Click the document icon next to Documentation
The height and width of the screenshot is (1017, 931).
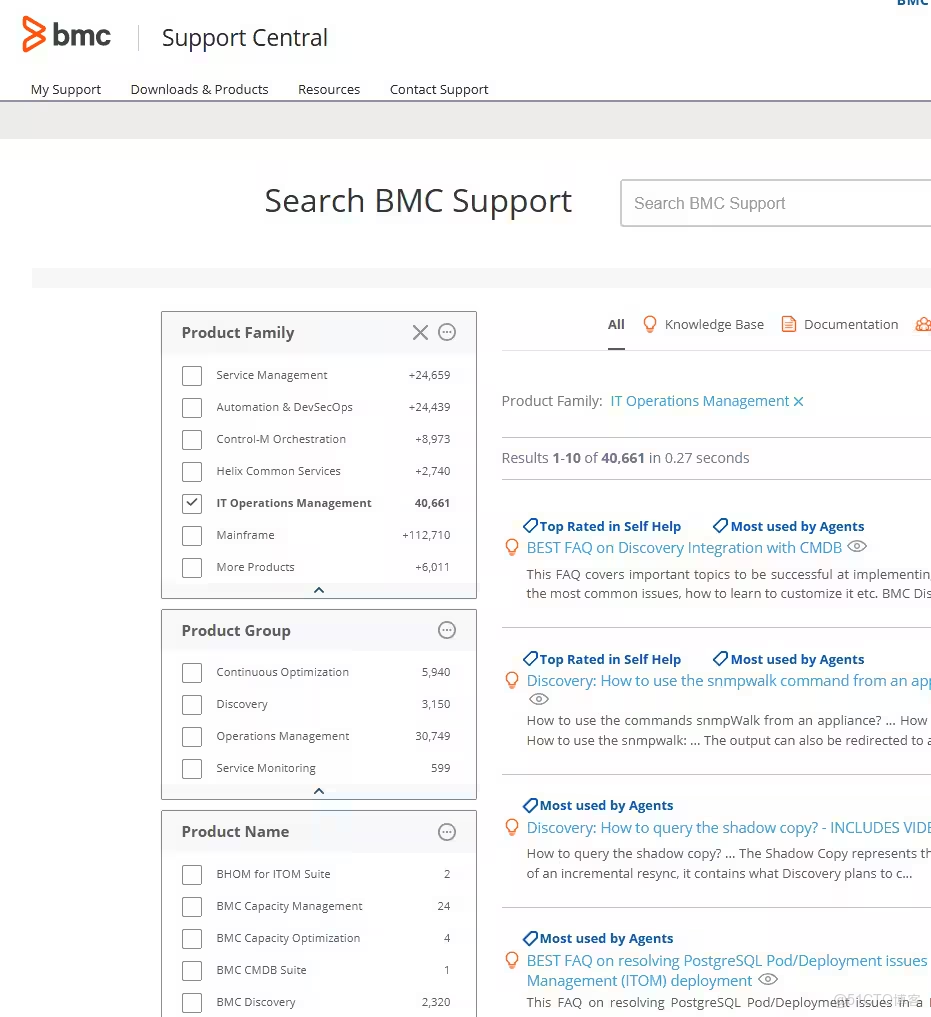point(789,324)
